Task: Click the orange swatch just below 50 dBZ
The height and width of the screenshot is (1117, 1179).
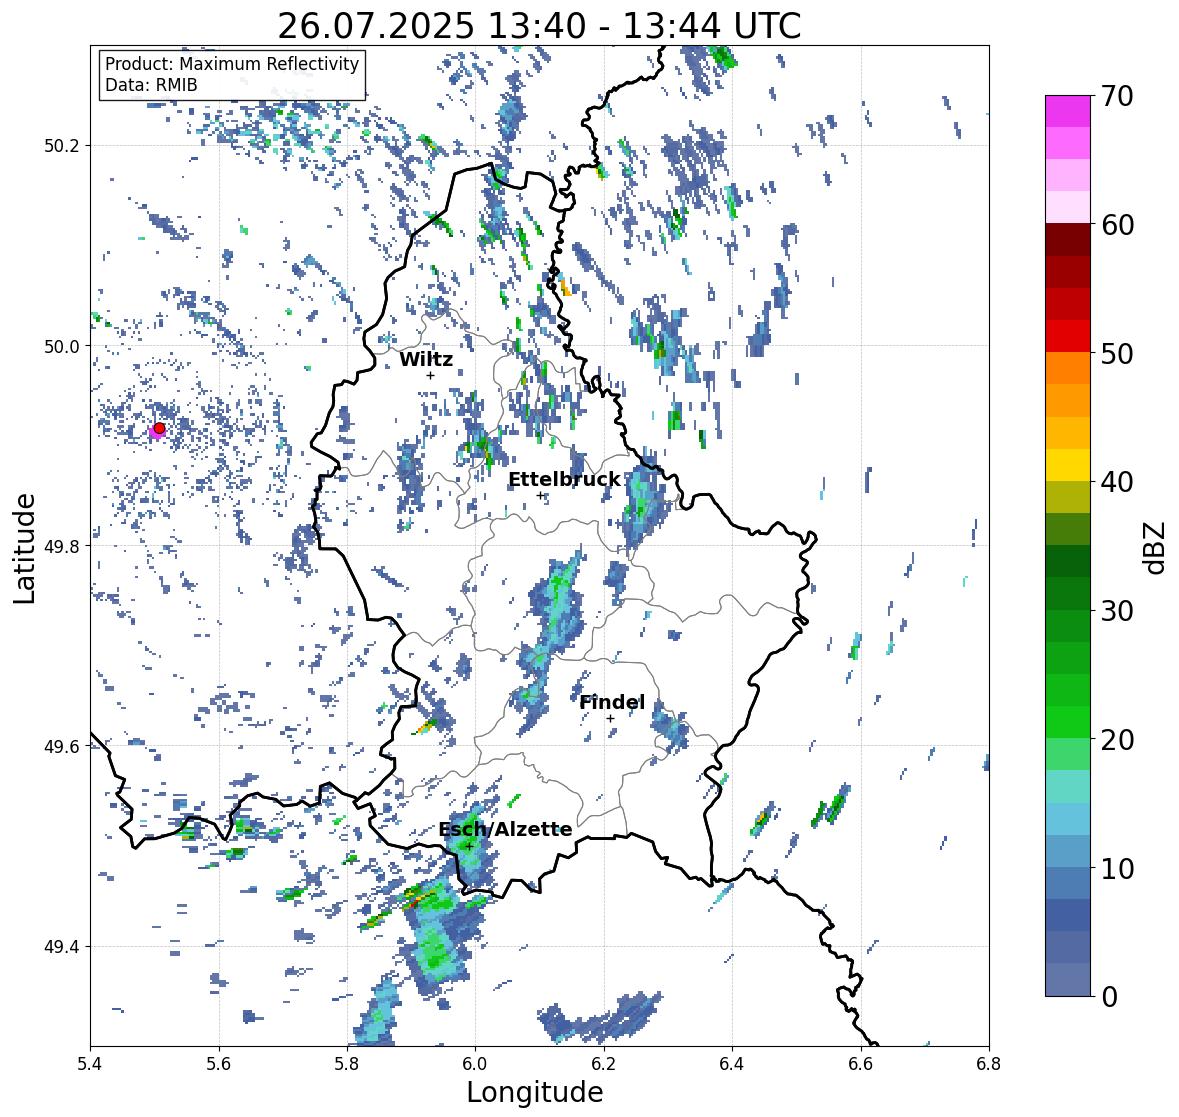Action: coord(1068,368)
